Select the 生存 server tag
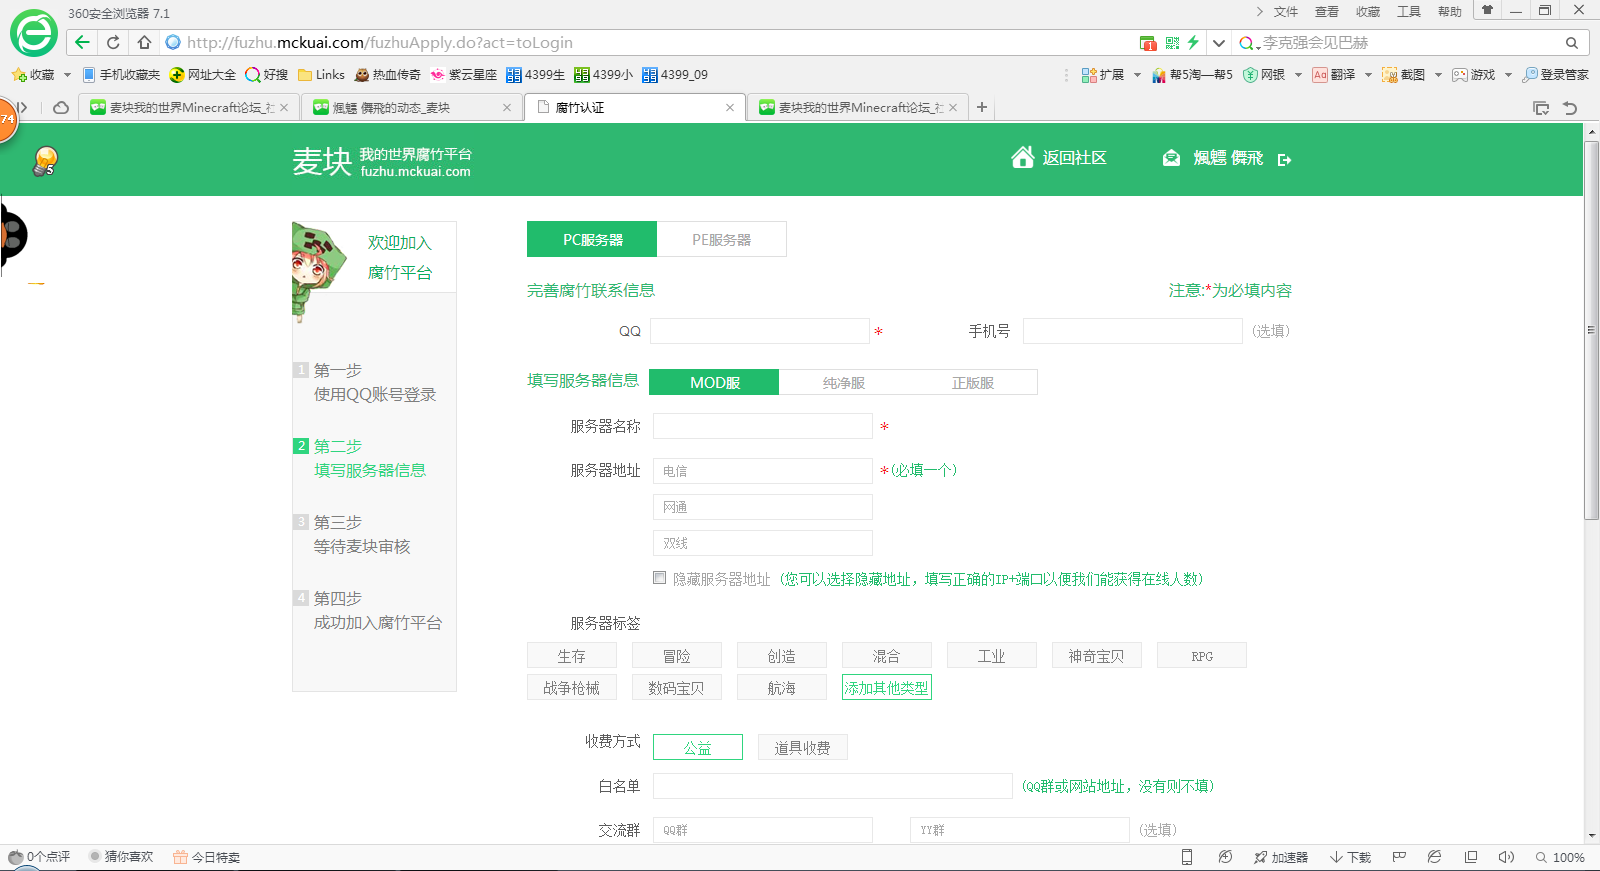Image resolution: width=1600 pixels, height=871 pixels. coord(572,656)
